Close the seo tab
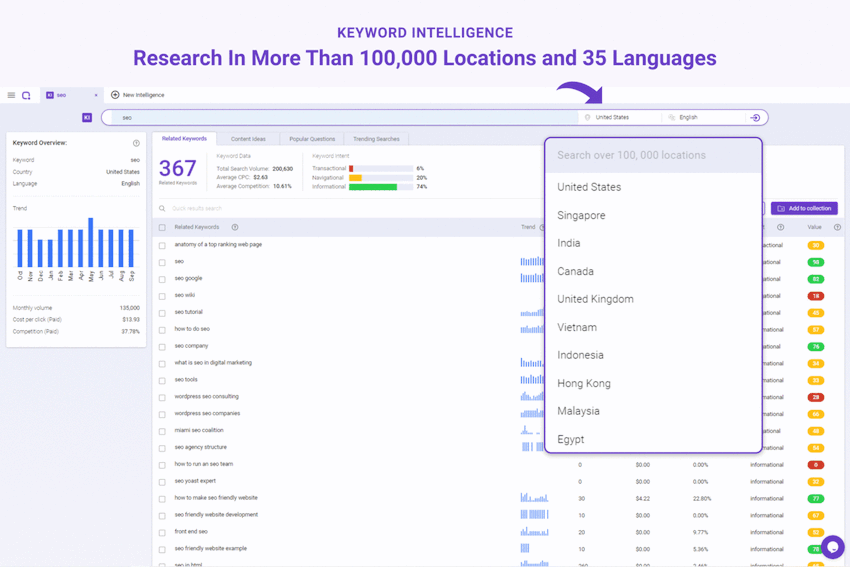The height and width of the screenshot is (567, 850). coord(96,95)
